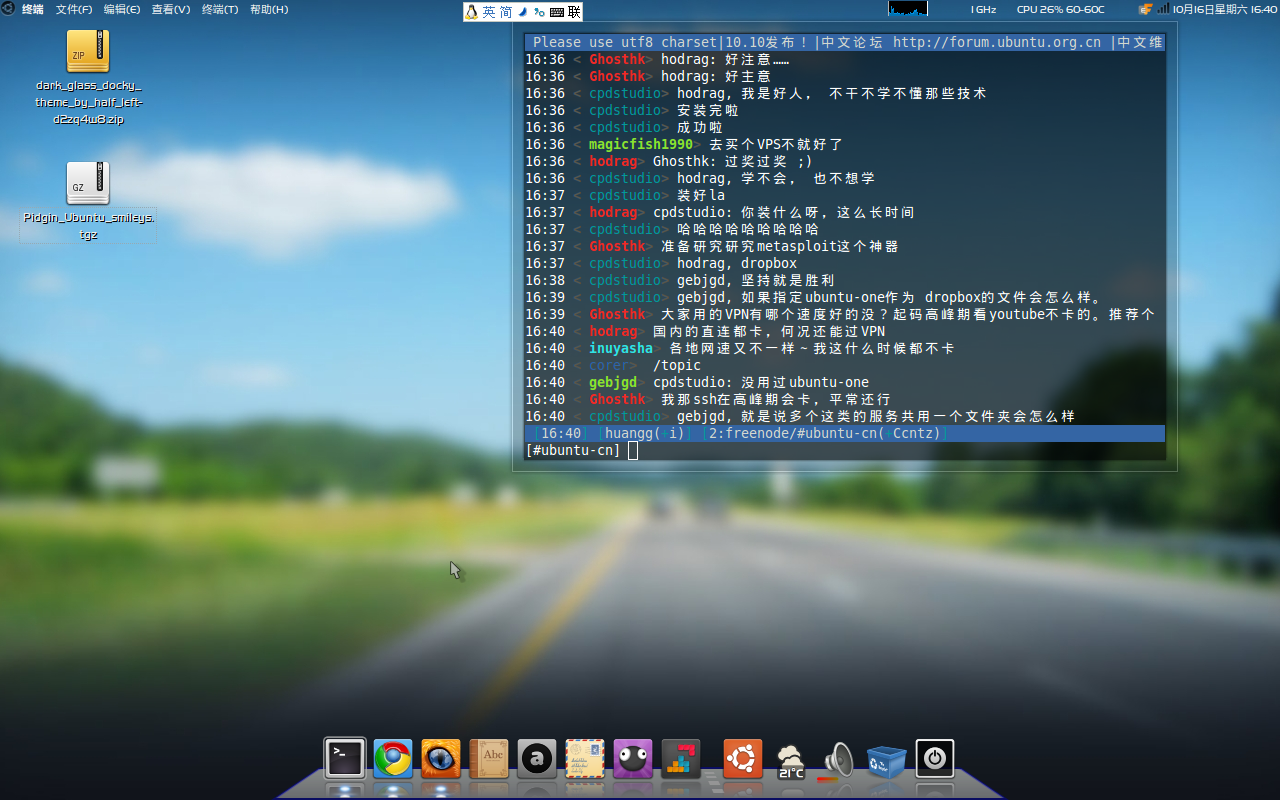The height and width of the screenshot is (800, 1280).
Task: Open Google Chrome from the dock
Action: click(x=393, y=759)
